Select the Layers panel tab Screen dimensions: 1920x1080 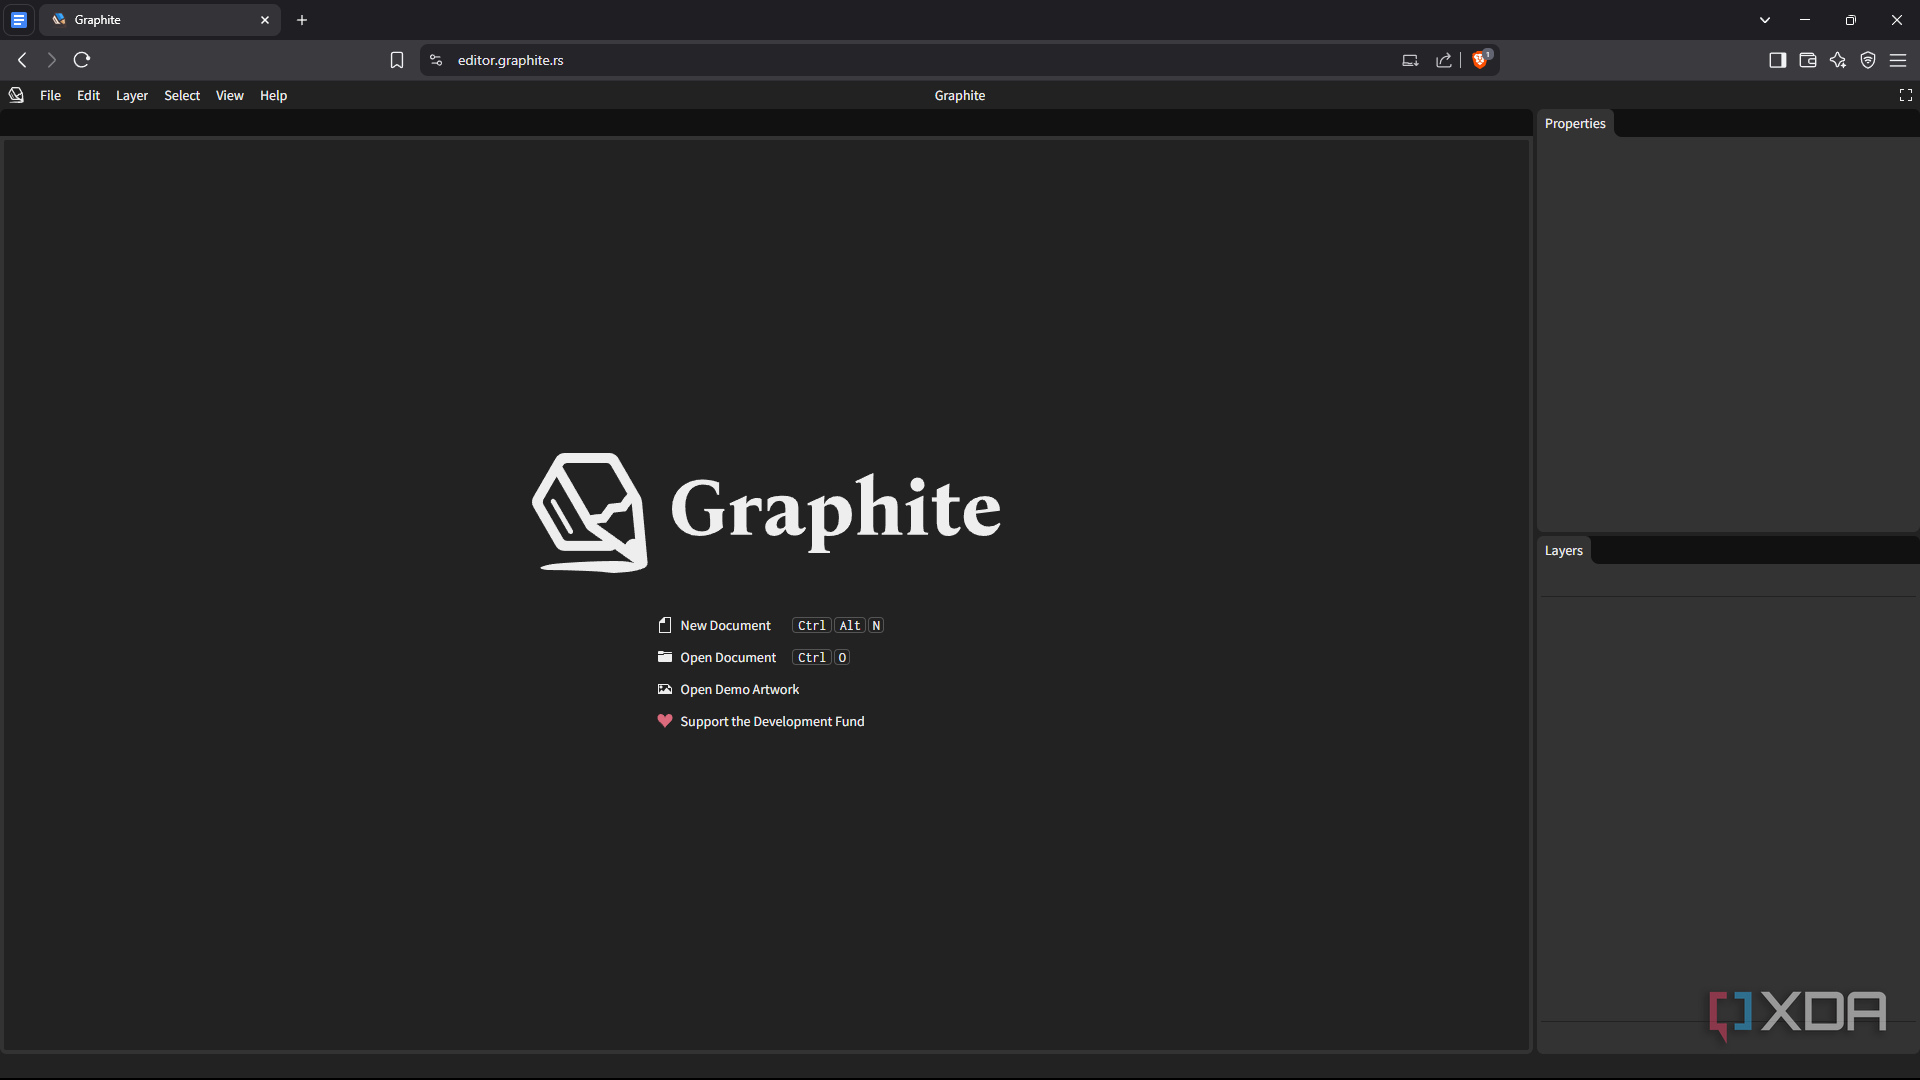tap(1564, 550)
